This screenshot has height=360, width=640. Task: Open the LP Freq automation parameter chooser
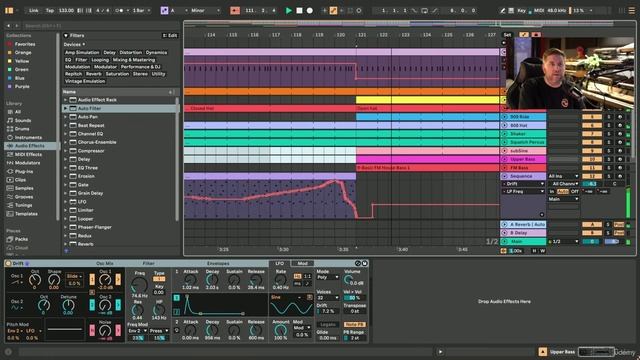click(523, 191)
